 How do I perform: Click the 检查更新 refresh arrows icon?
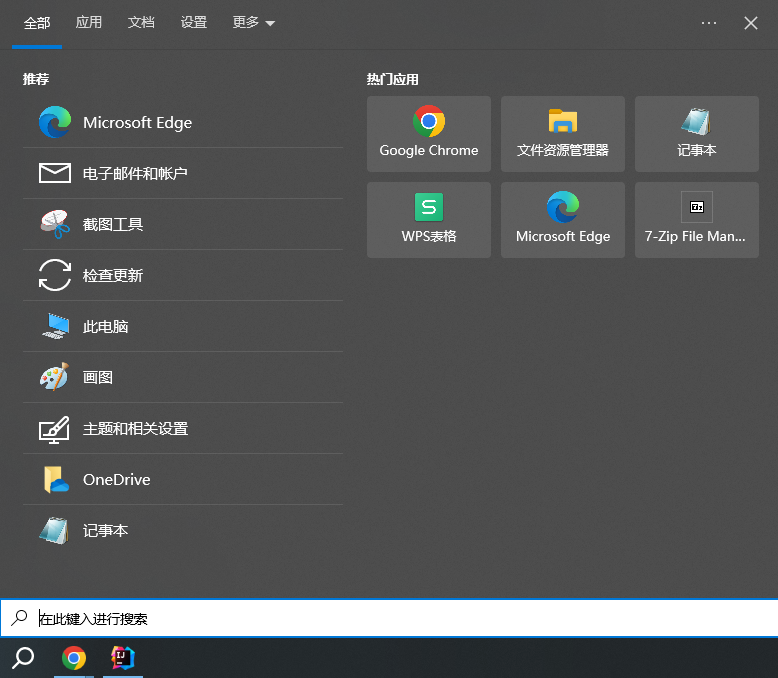pyautogui.click(x=55, y=275)
